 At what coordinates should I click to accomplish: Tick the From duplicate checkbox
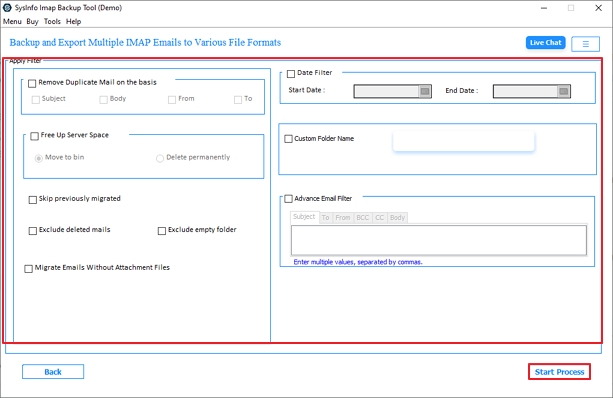tap(172, 100)
